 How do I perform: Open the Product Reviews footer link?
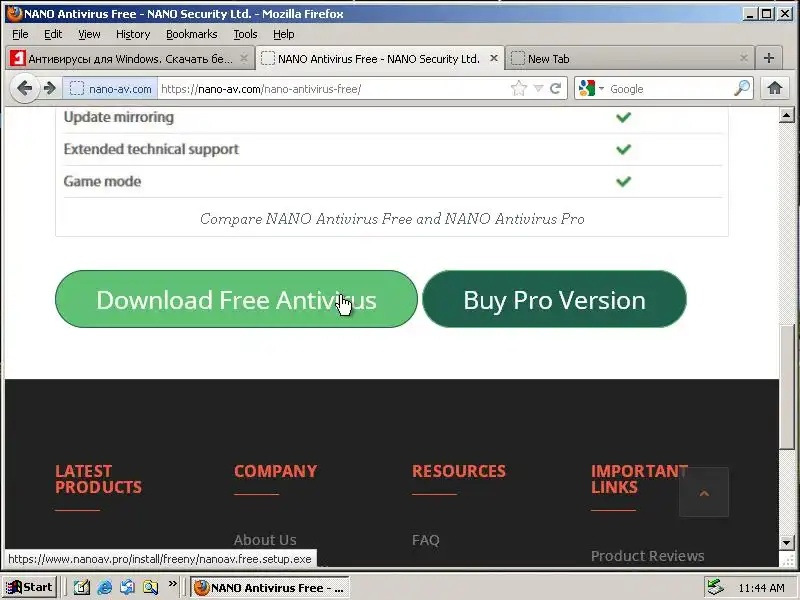(647, 556)
